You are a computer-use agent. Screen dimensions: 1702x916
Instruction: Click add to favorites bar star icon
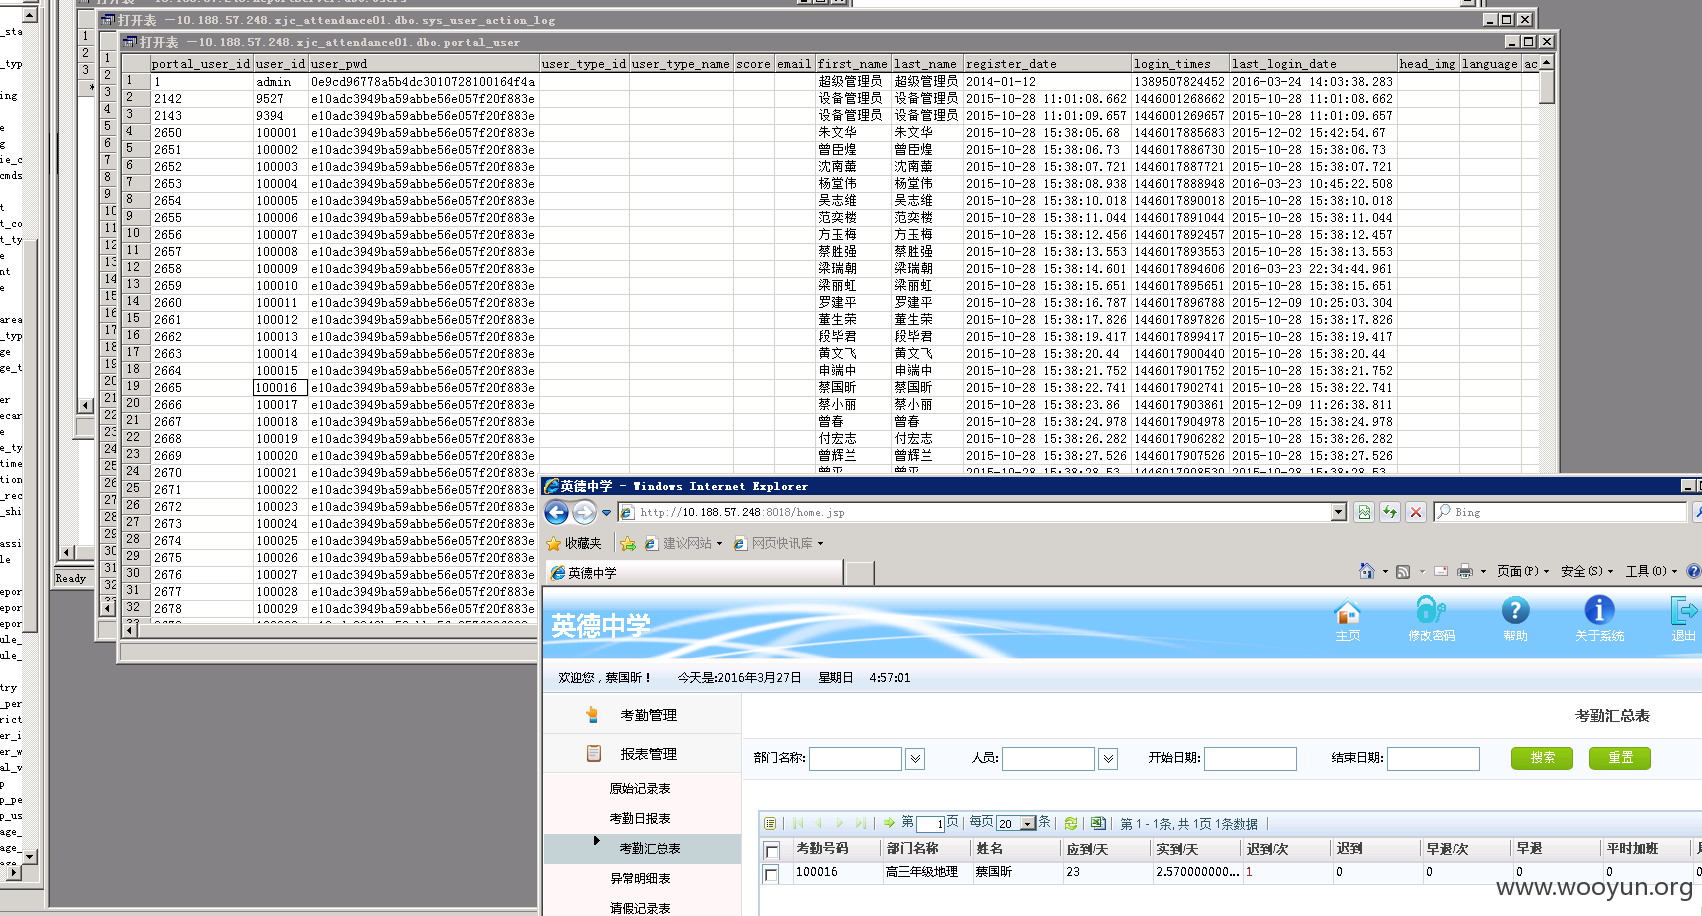[628, 543]
